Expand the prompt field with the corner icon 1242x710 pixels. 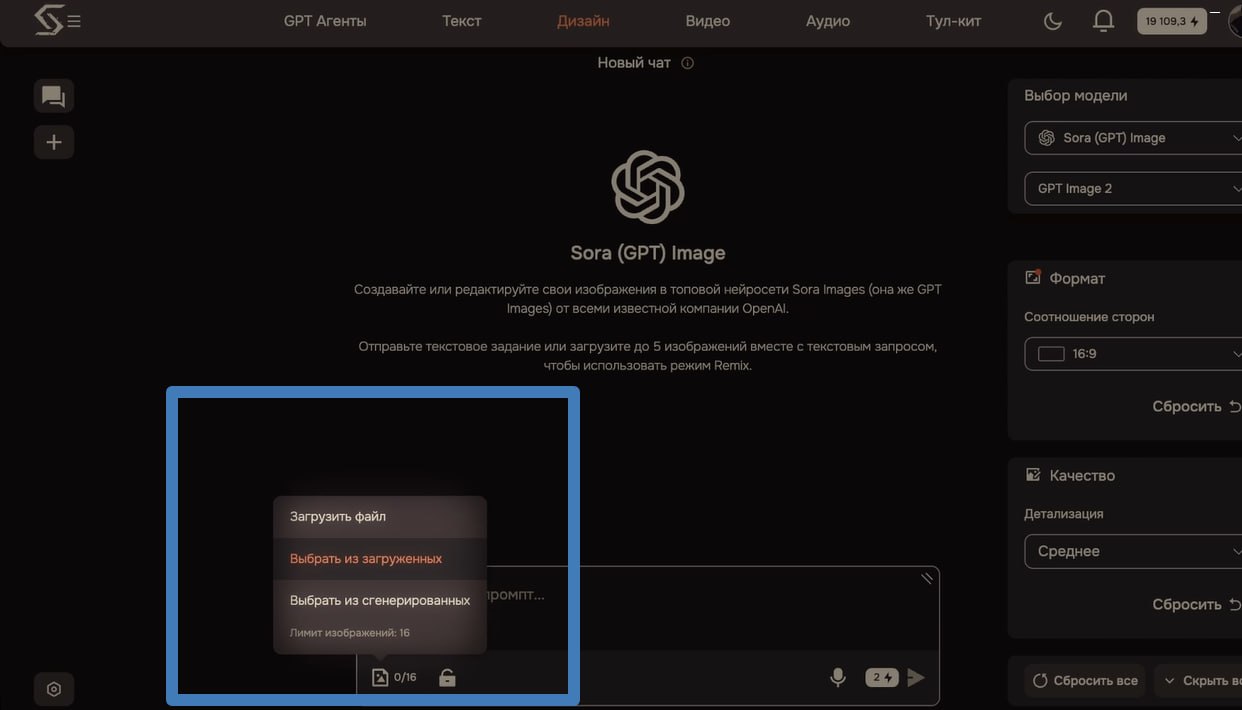point(927,578)
